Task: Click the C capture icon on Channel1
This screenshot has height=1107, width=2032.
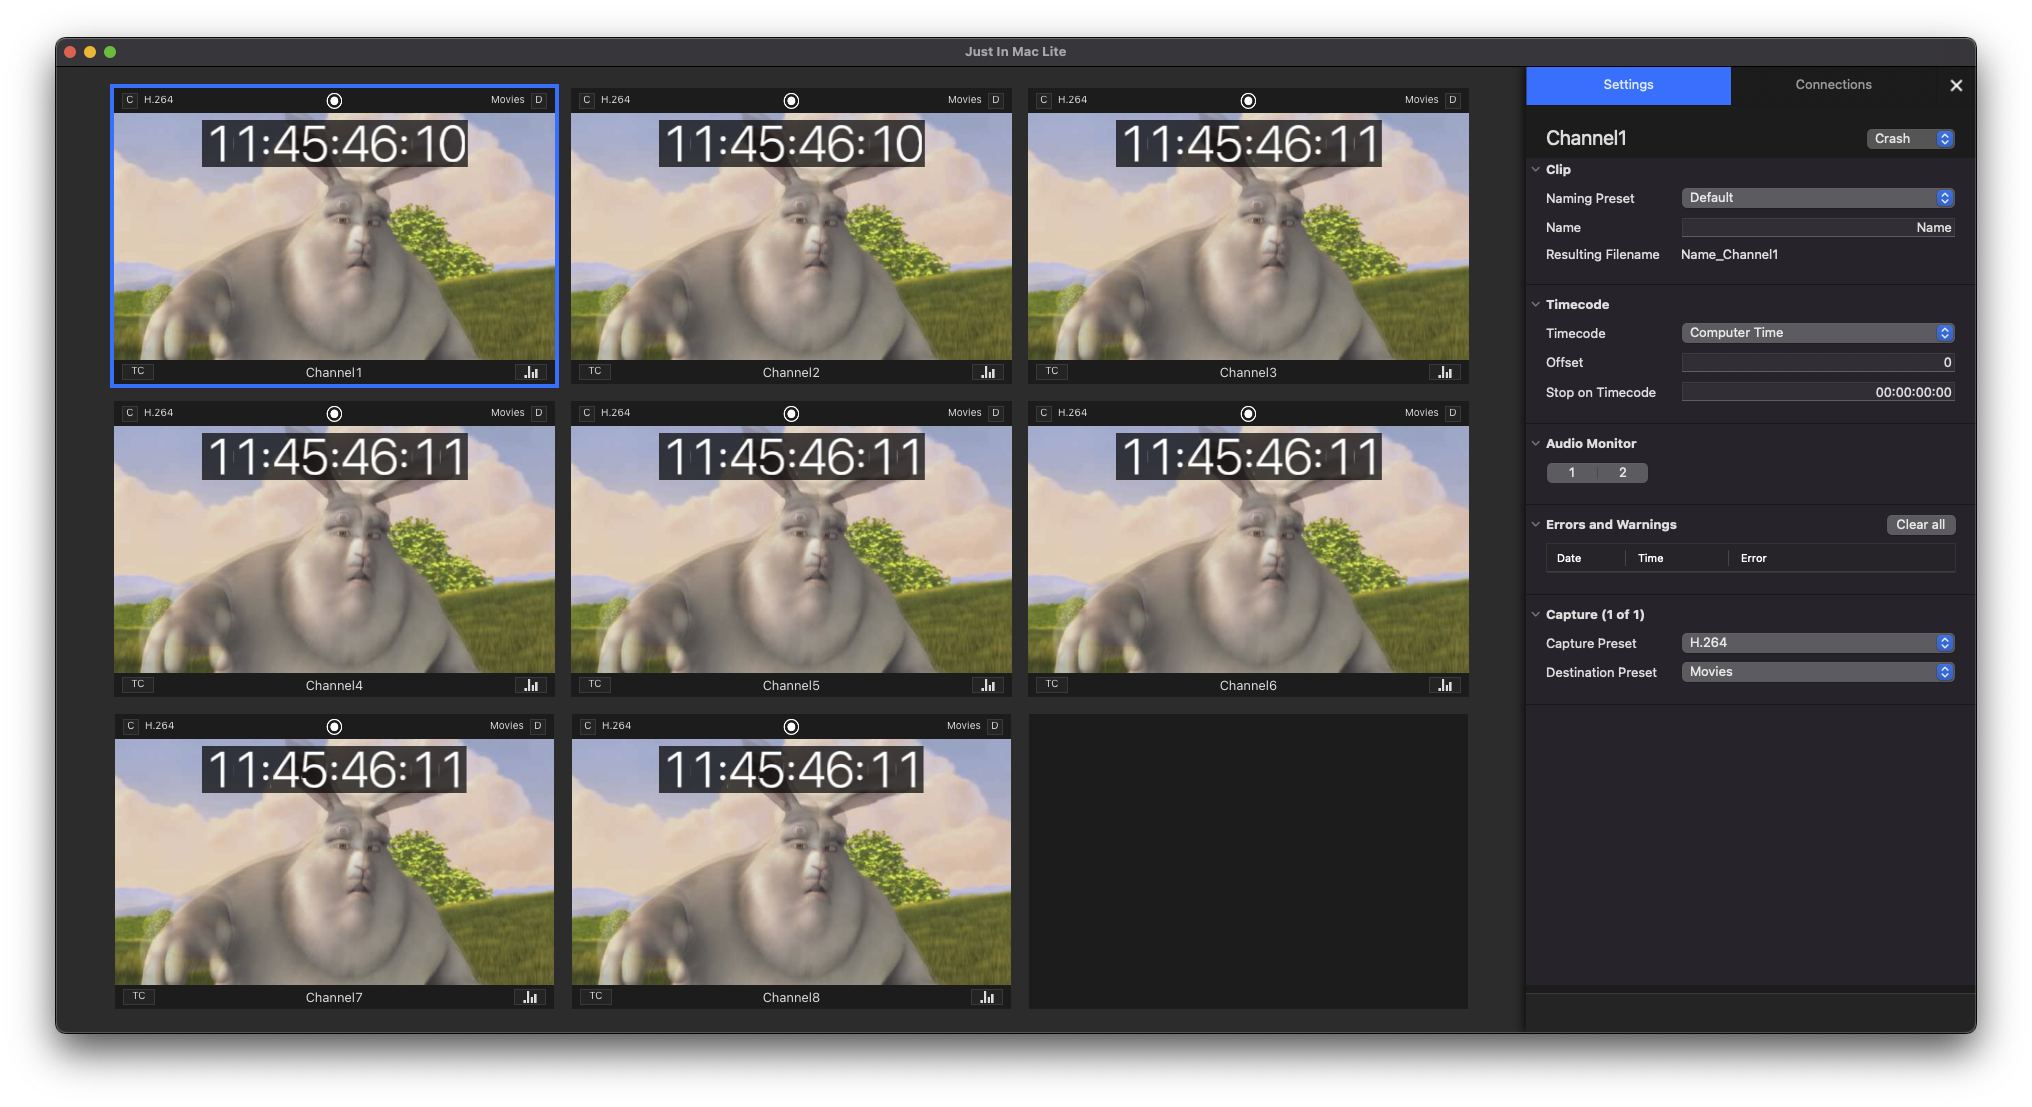Action: tap(130, 100)
